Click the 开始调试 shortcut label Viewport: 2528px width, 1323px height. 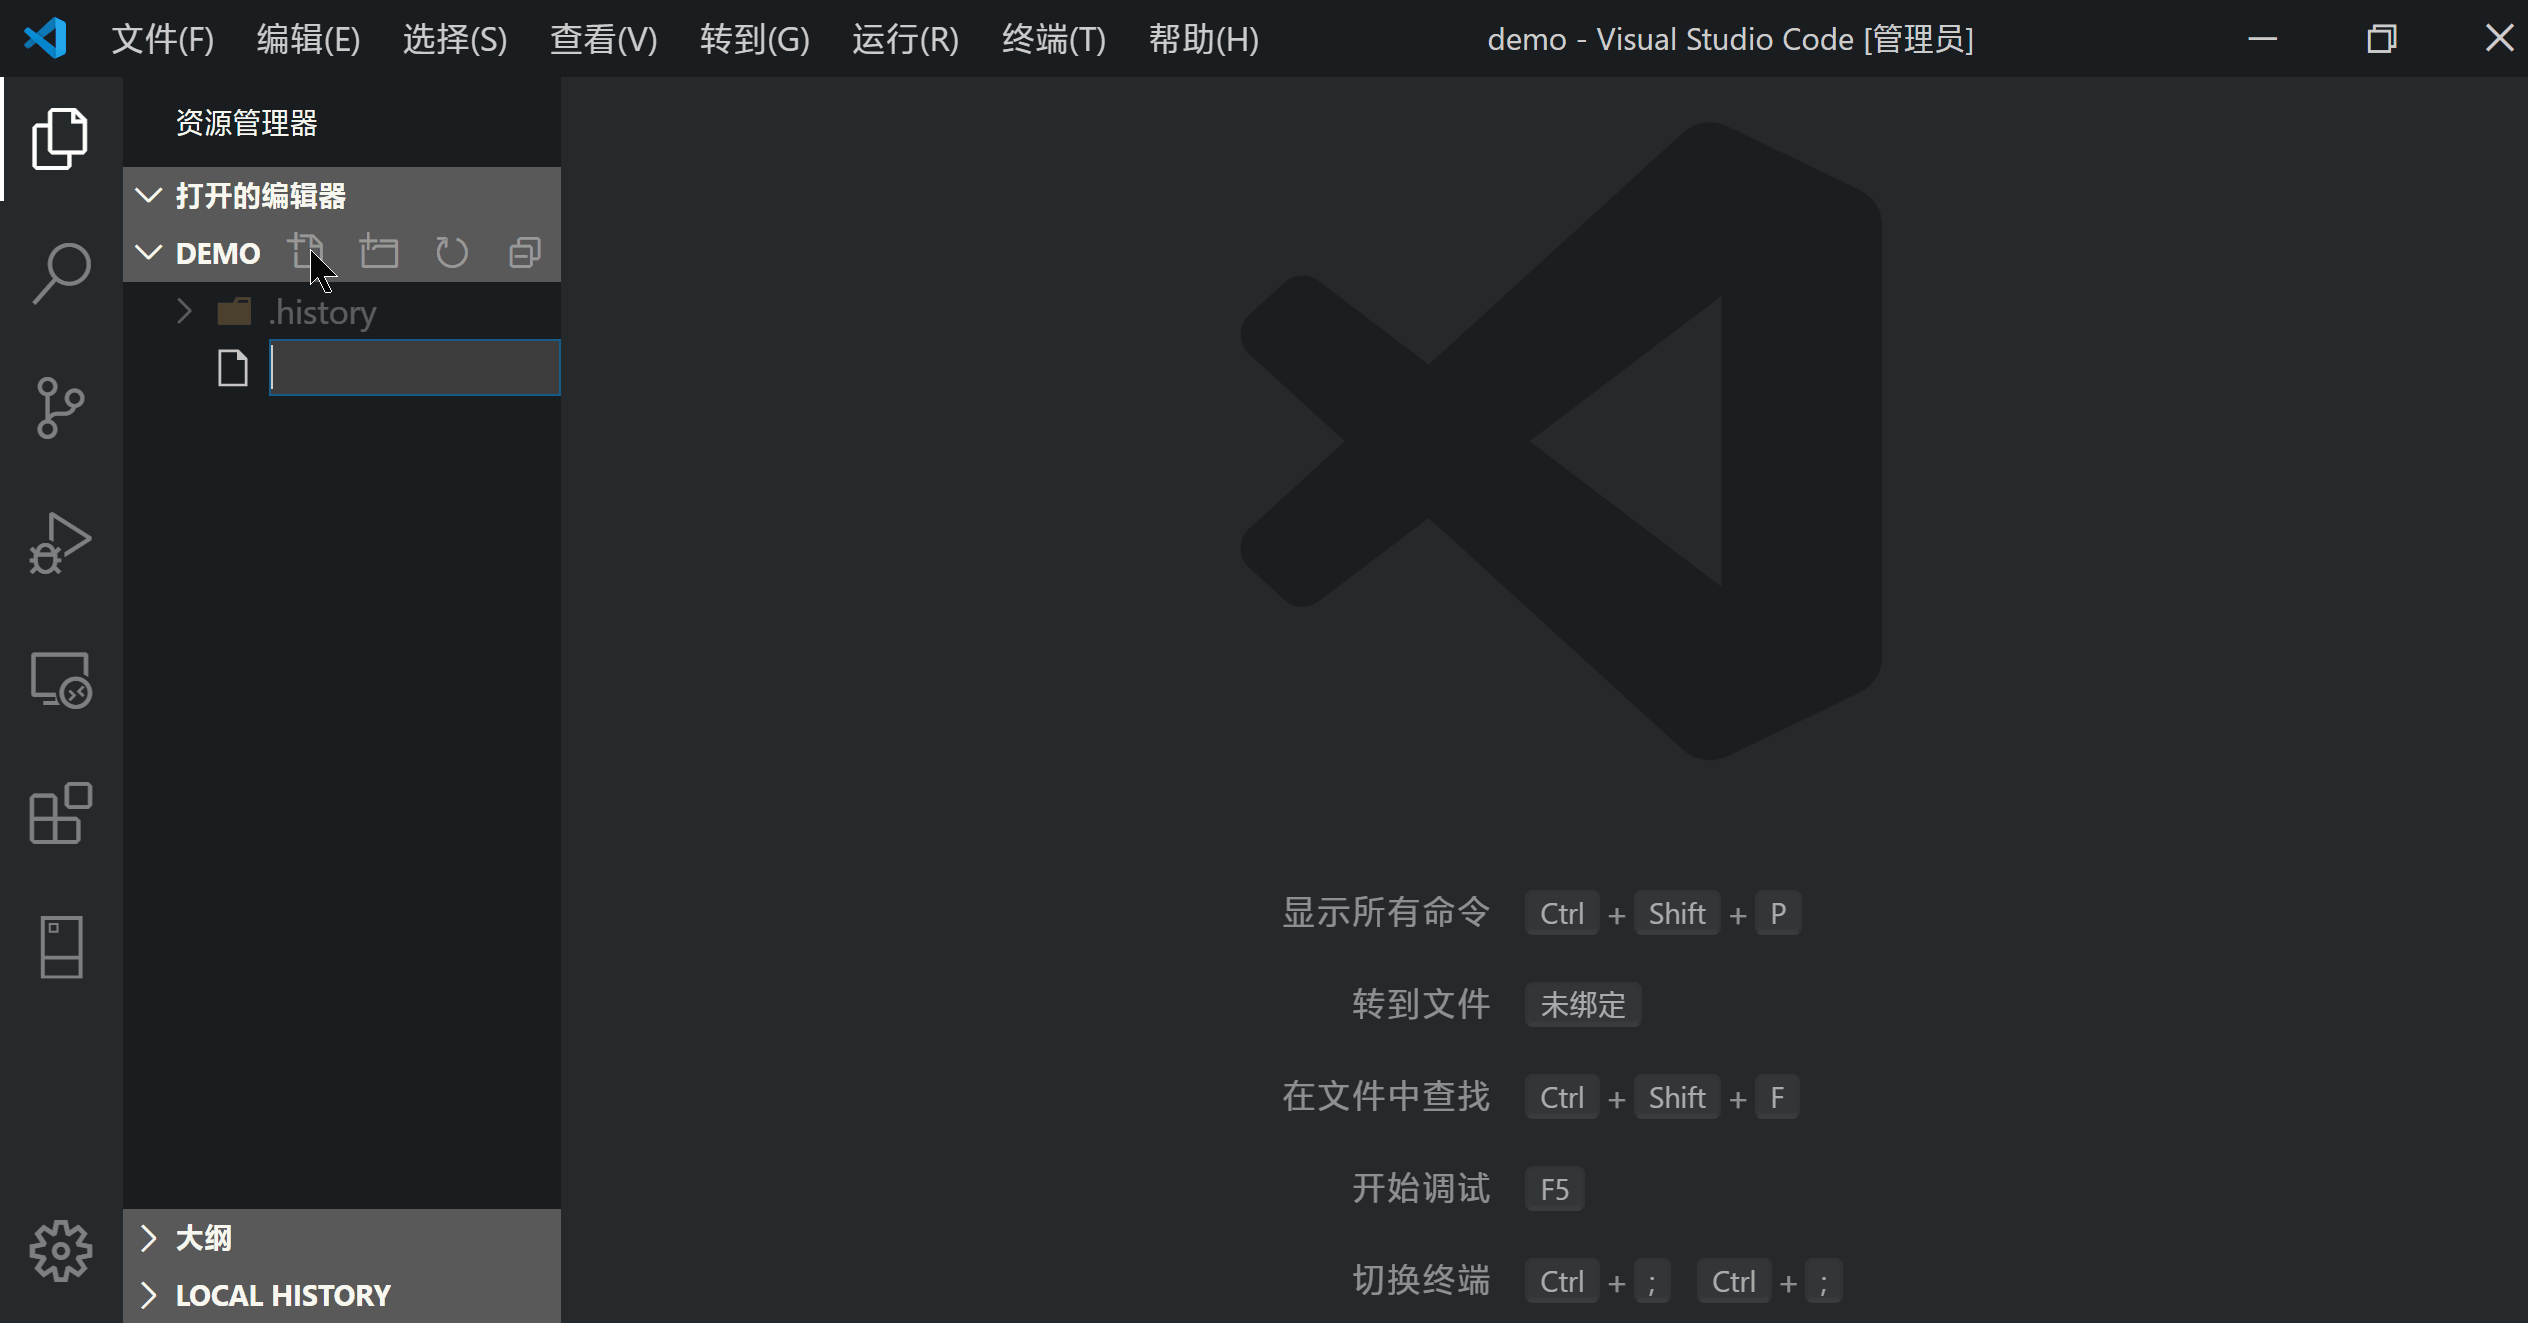pyautogui.click(x=1421, y=1189)
